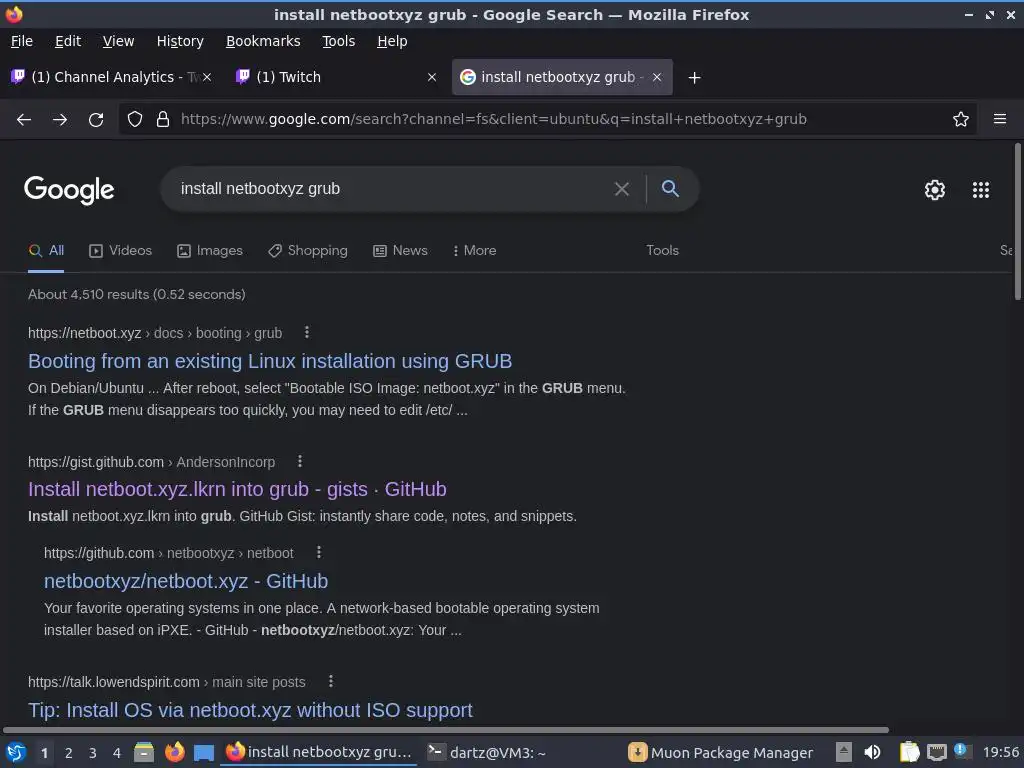Go back using the back arrow
Screen dimensions: 1024x768
coord(24,120)
